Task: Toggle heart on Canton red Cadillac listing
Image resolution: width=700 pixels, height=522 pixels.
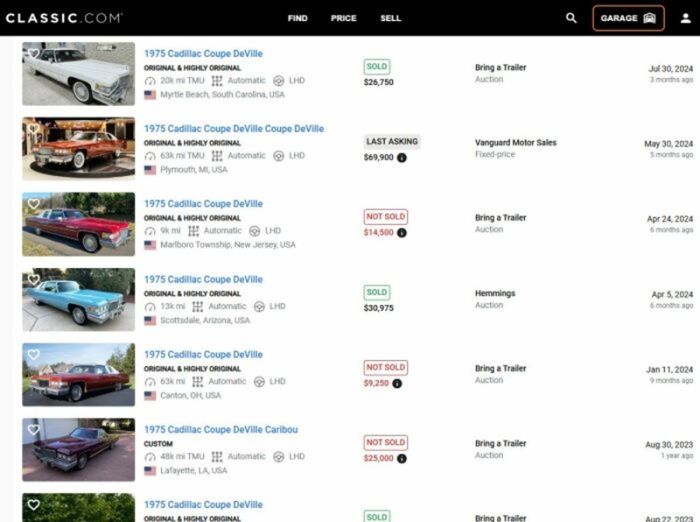Action: coord(33,355)
